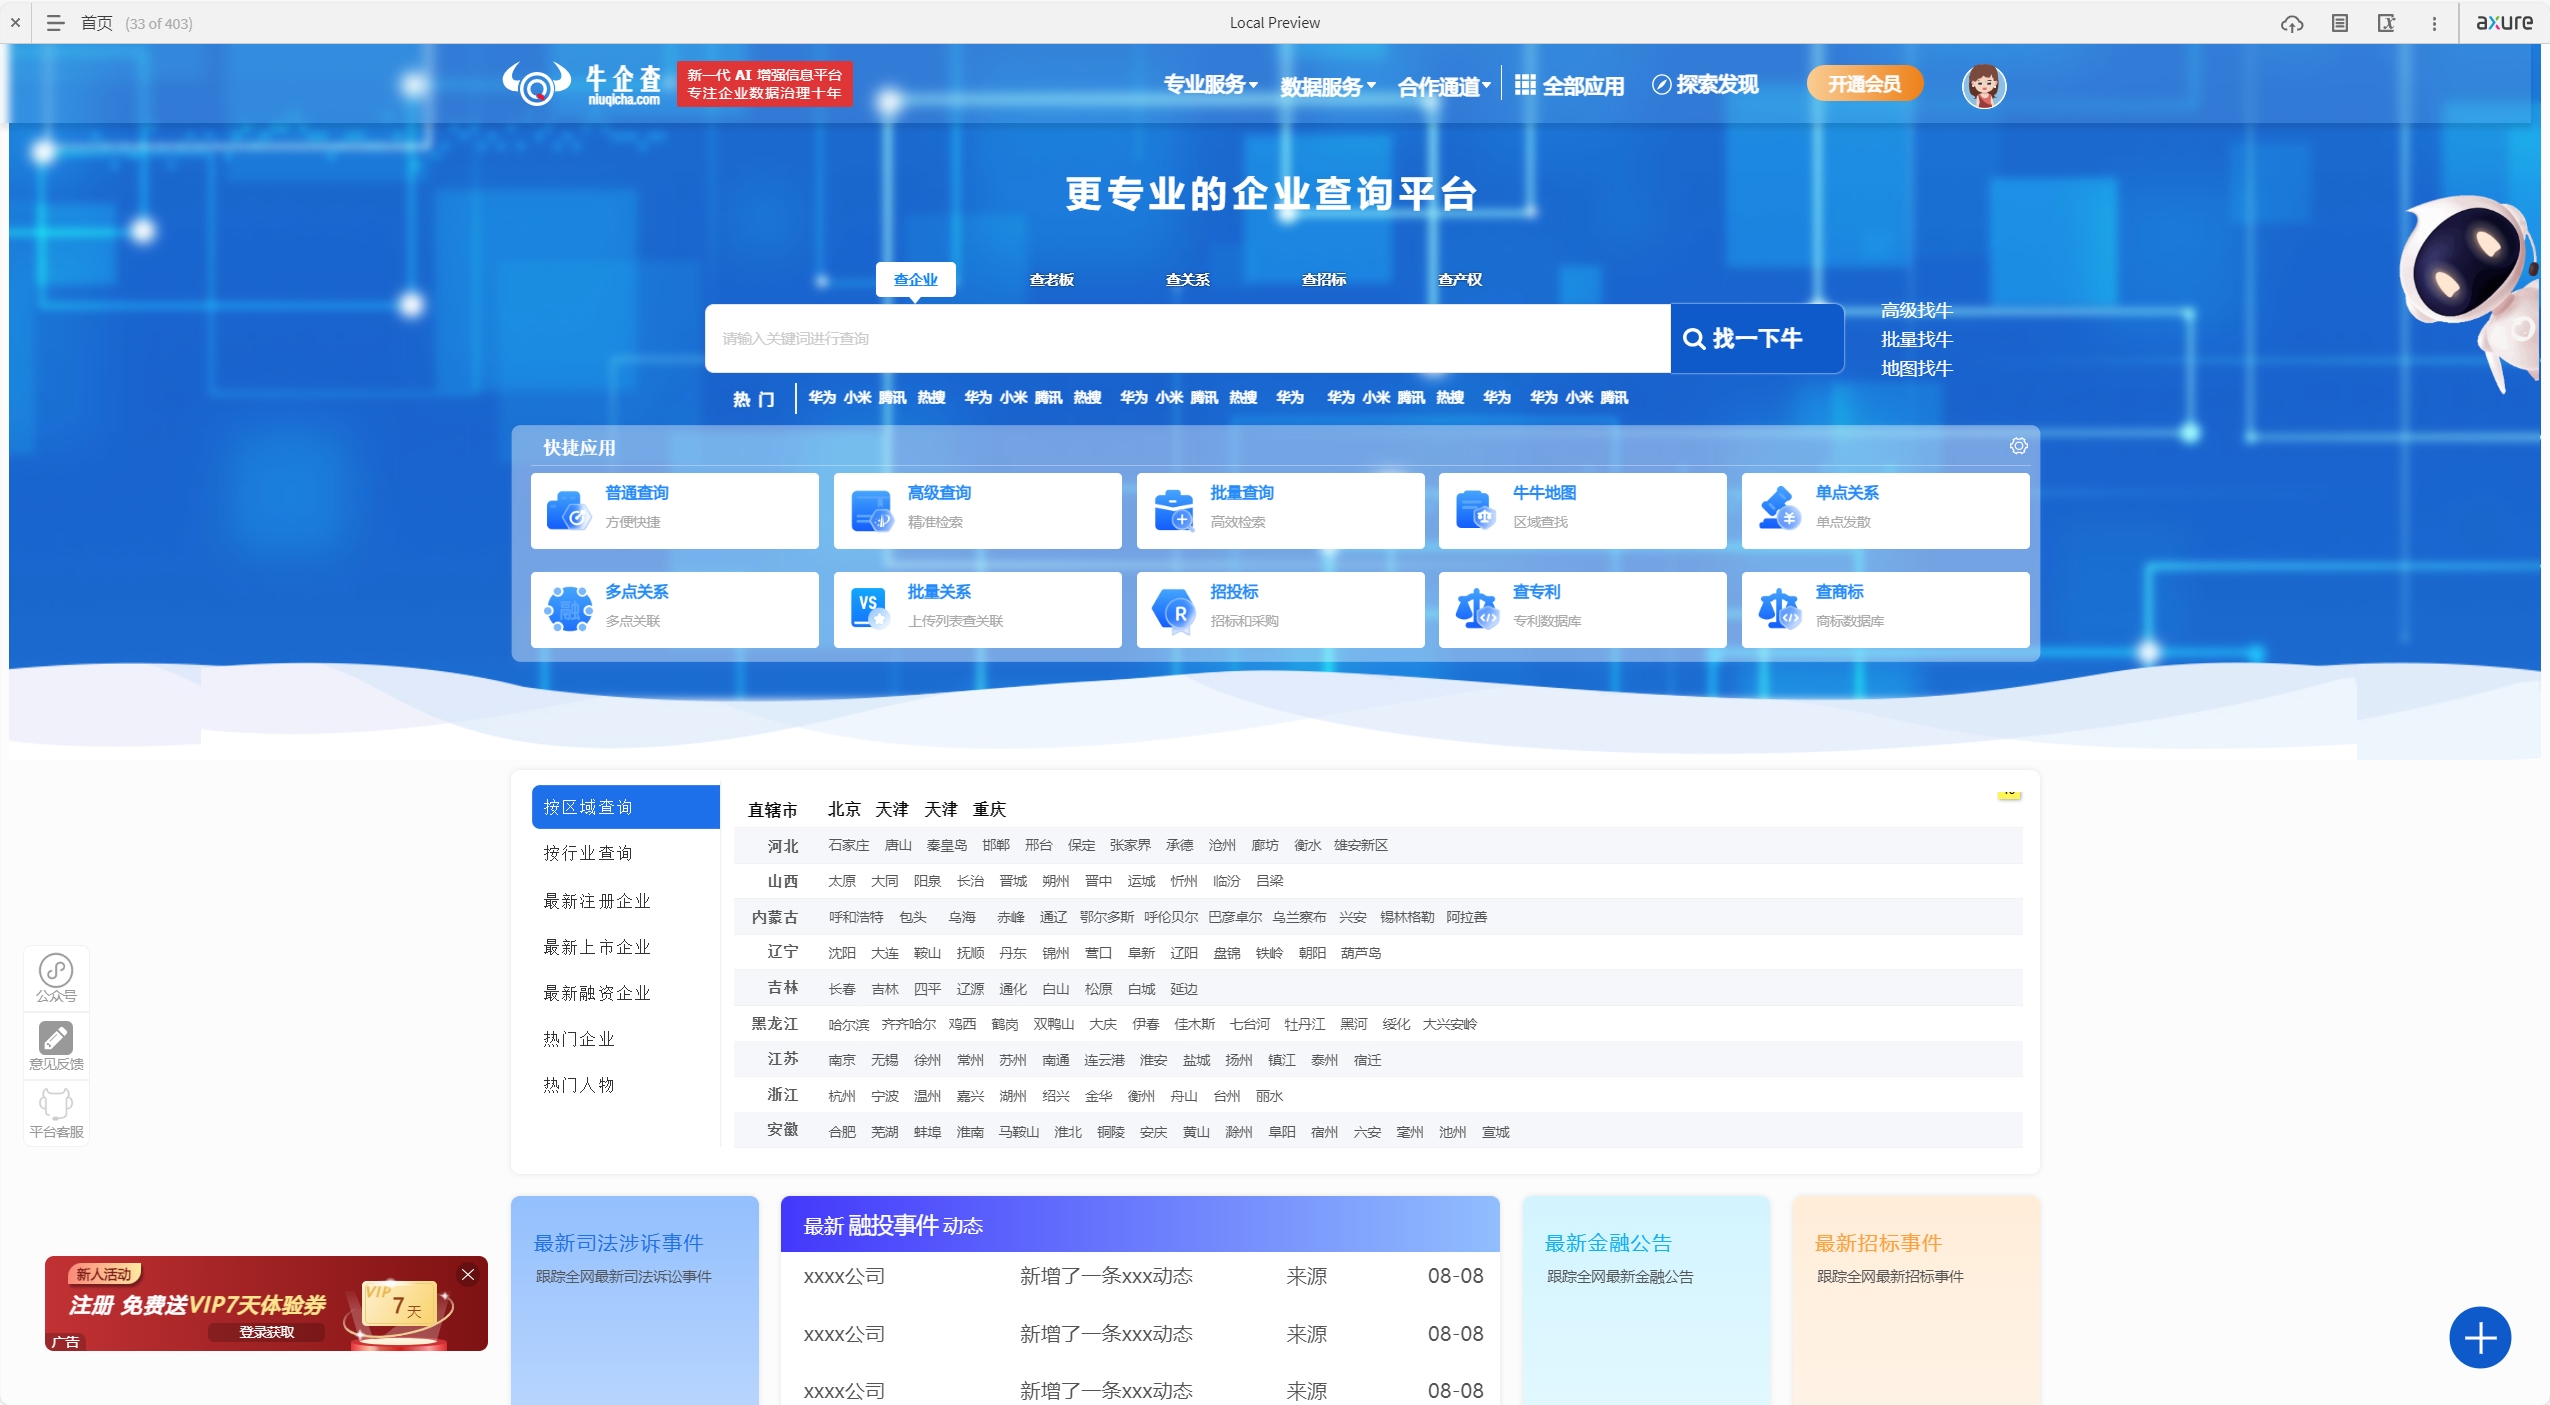Click the blue plus floating button
This screenshot has width=2550, height=1405.
tap(2479, 1337)
